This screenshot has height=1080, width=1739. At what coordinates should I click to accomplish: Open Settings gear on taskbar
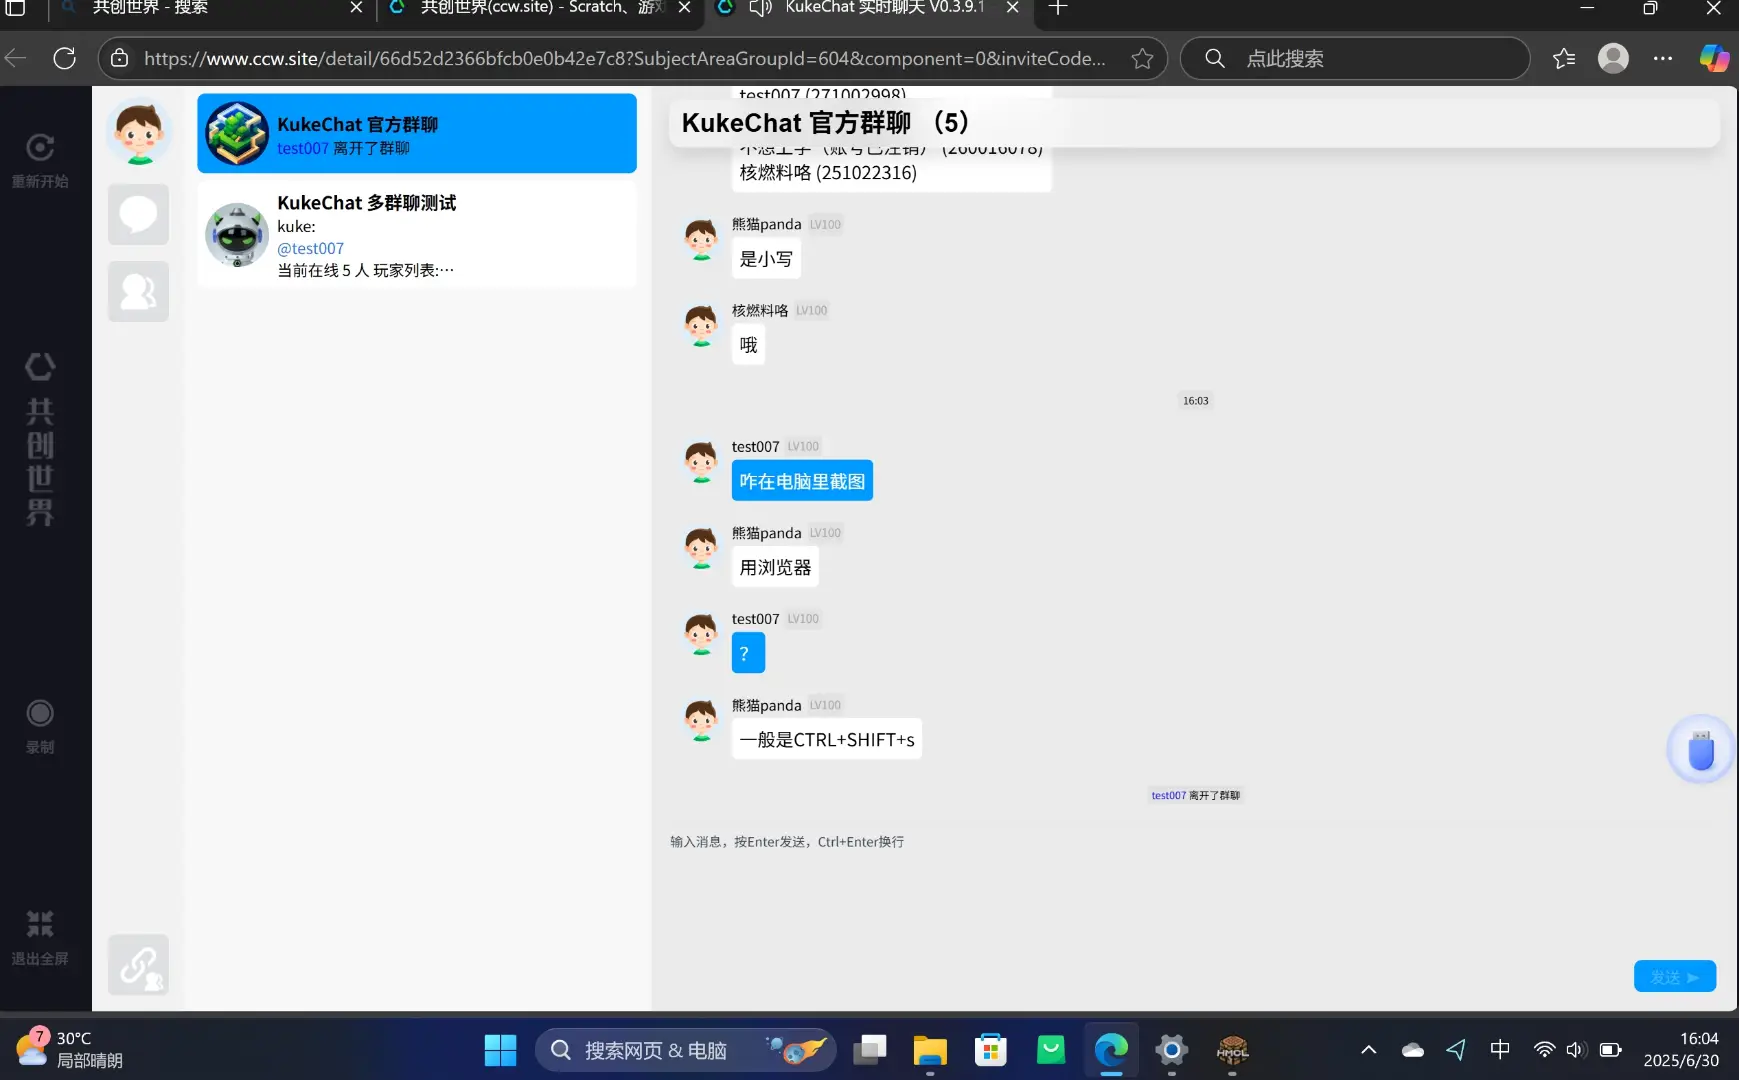[1171, 1050]
